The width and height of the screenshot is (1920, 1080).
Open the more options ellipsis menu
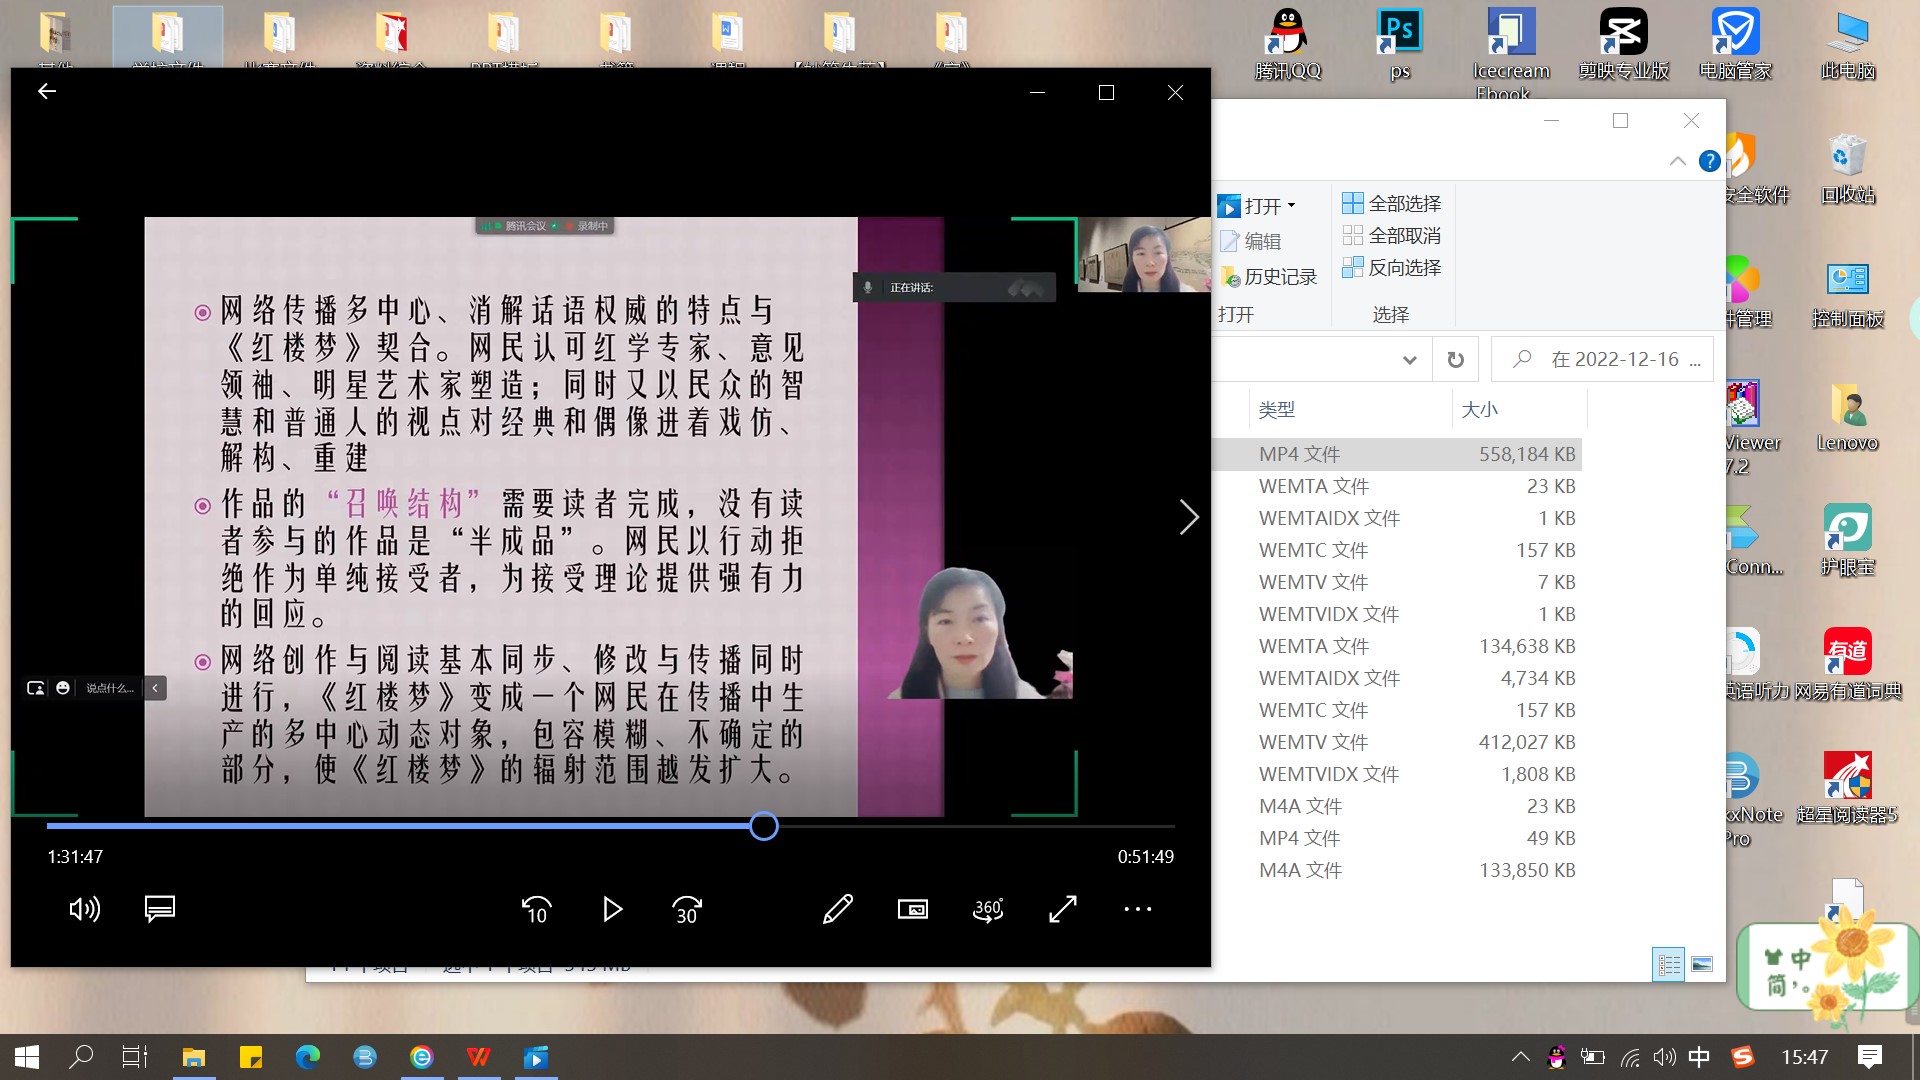coord(1137,909)
